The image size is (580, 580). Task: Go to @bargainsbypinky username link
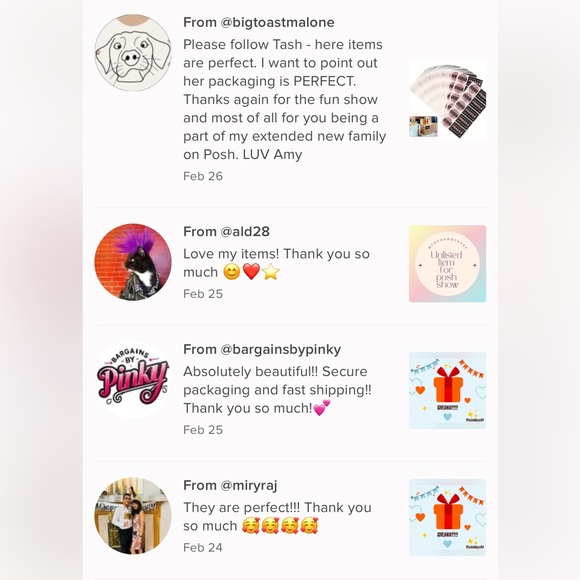tap(281, 350)
